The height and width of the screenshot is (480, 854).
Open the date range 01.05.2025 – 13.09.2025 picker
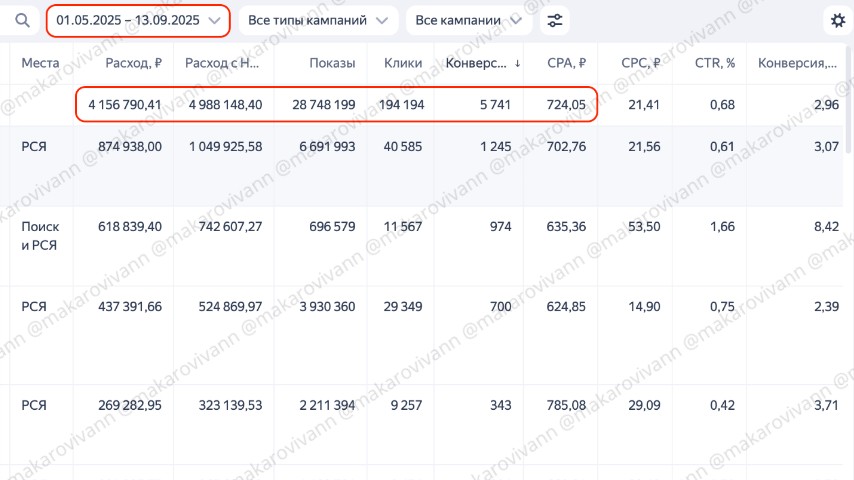click(x=138, y=20)
